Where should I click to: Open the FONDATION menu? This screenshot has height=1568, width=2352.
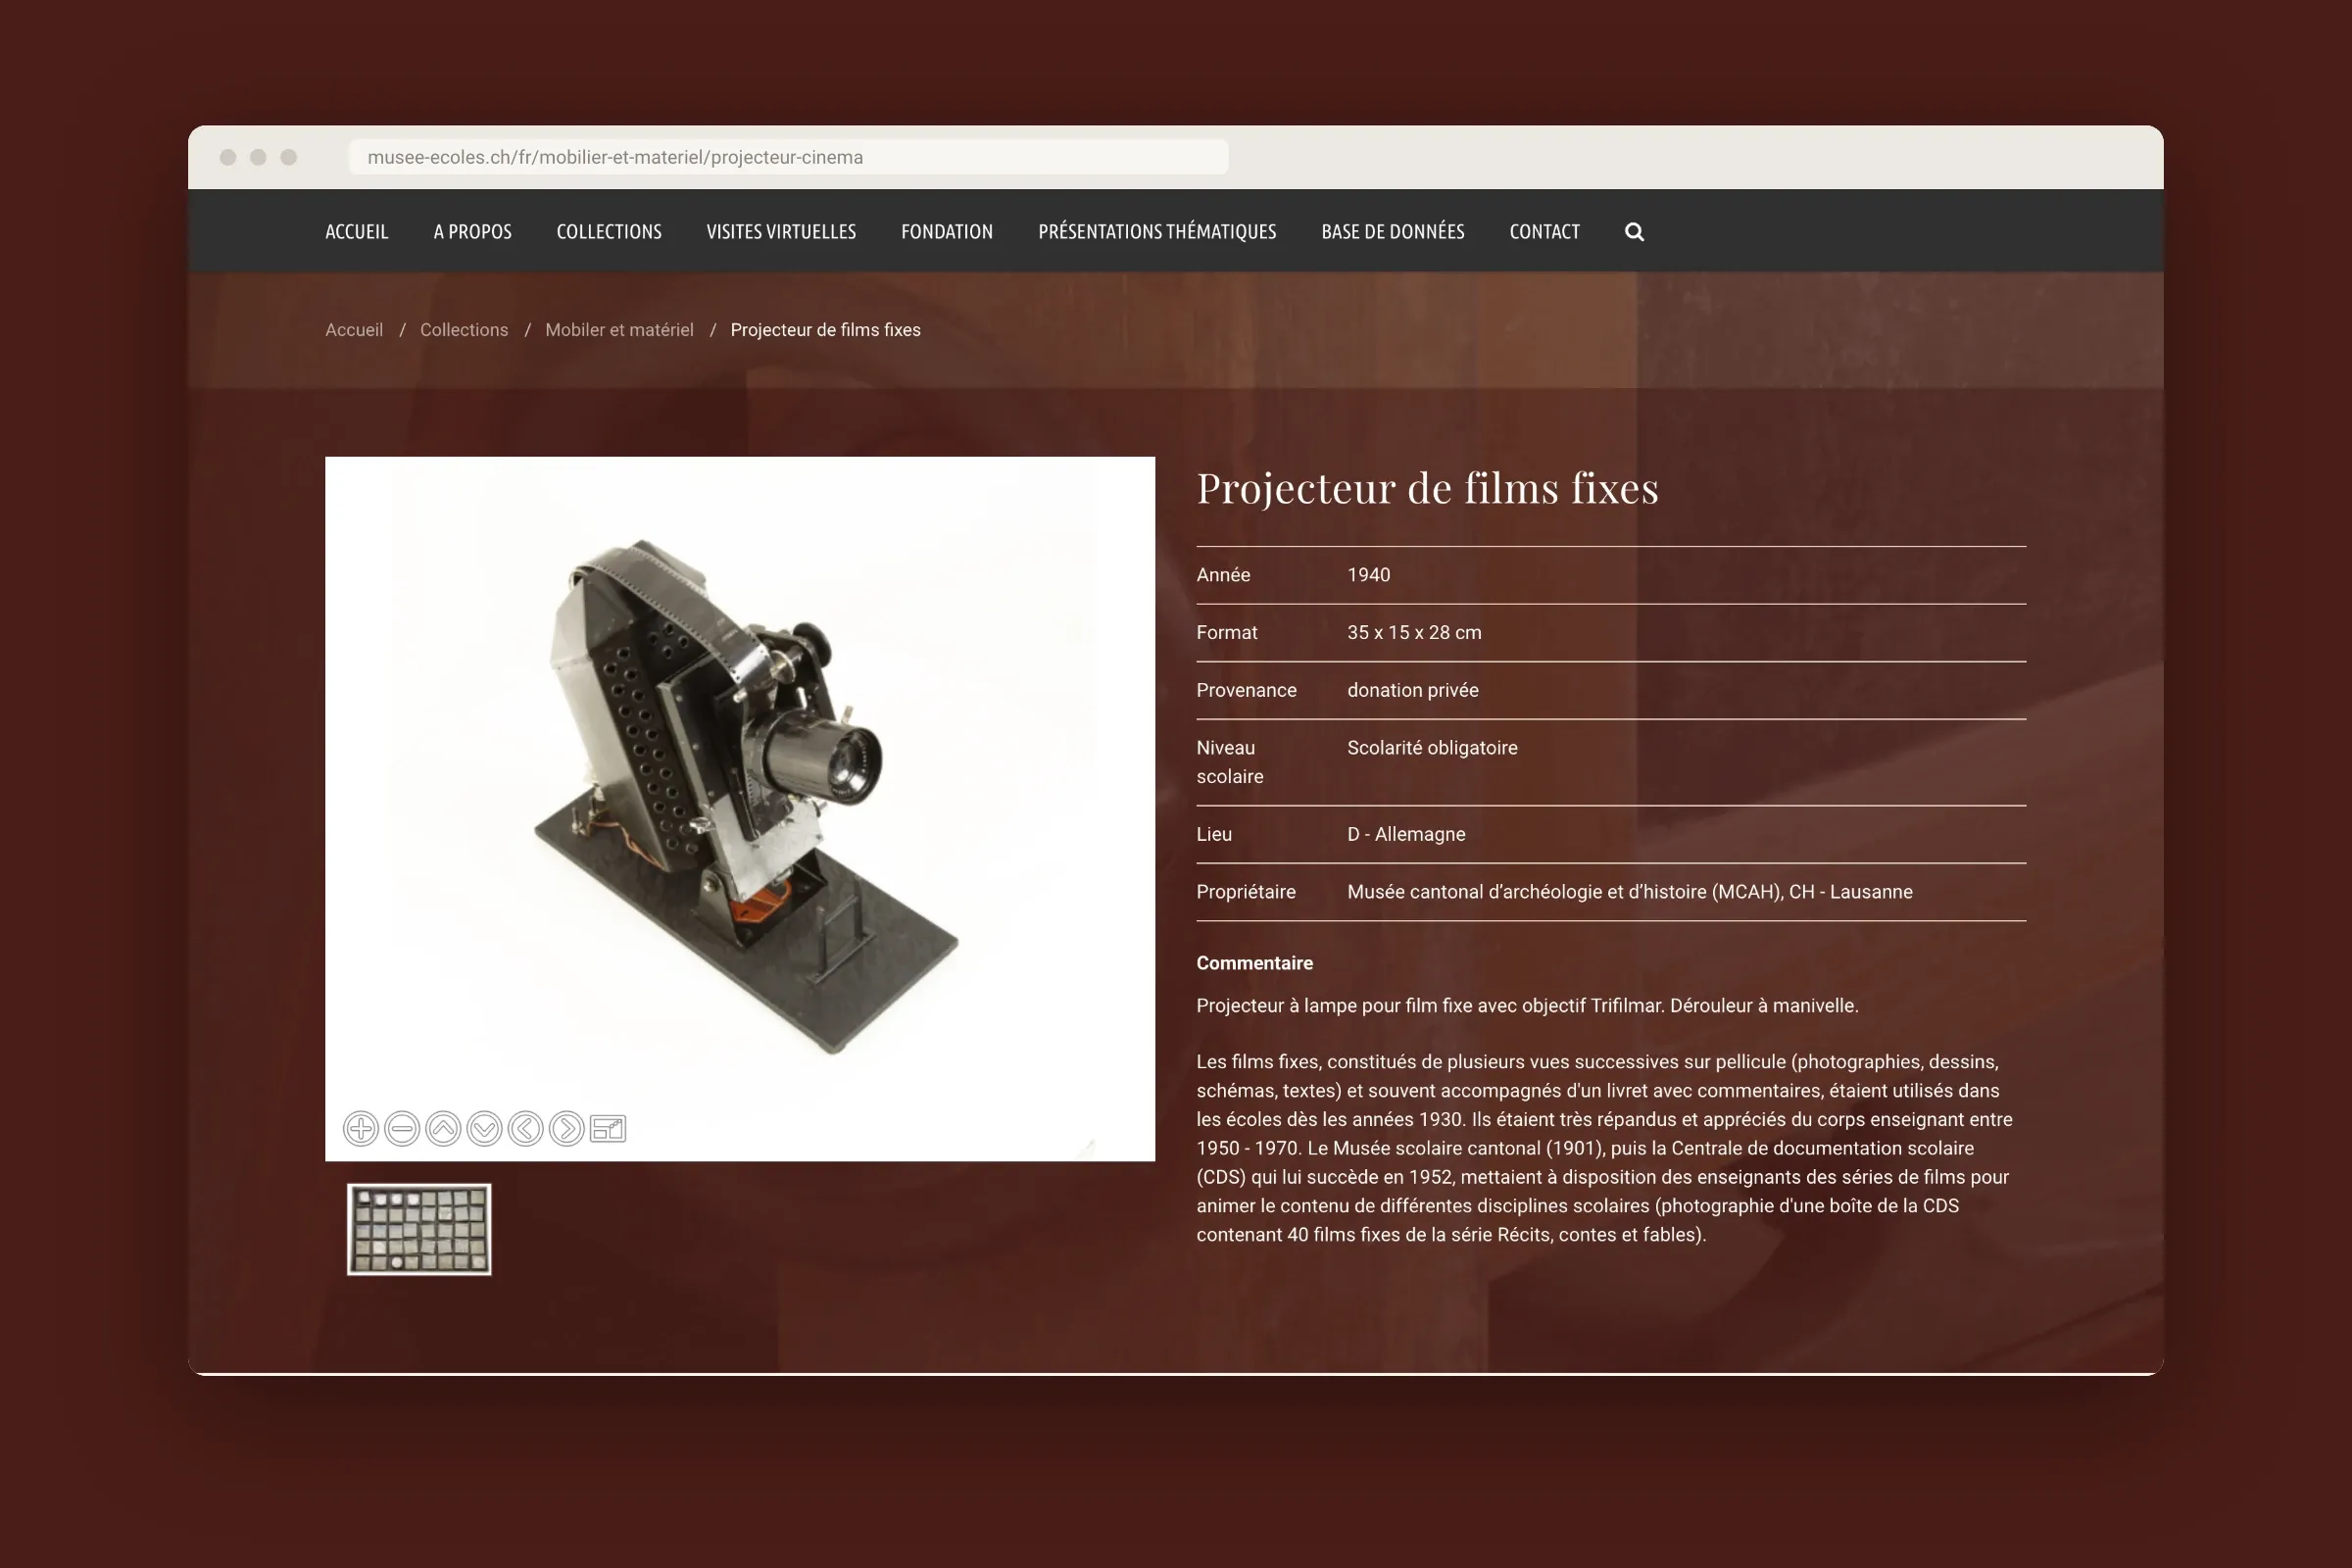(947, 232)
